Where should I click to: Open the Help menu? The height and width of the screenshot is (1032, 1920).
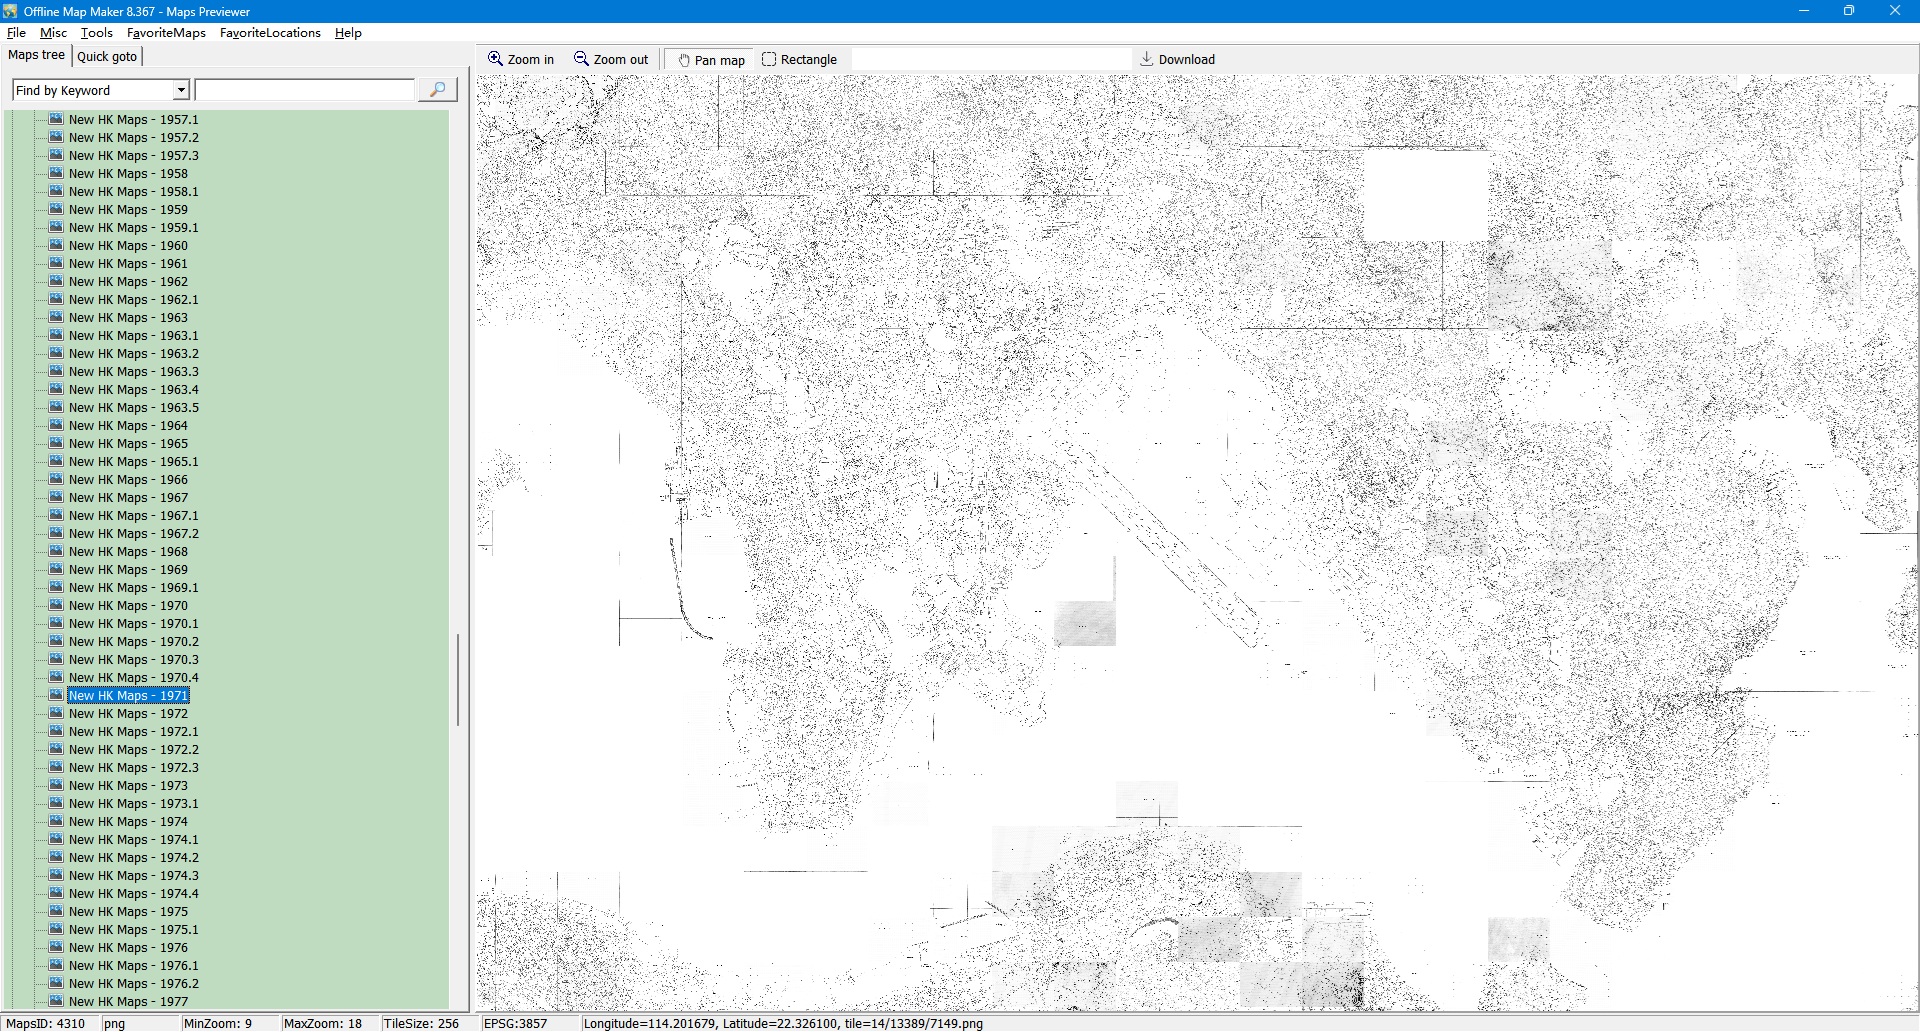click(348, 33)
